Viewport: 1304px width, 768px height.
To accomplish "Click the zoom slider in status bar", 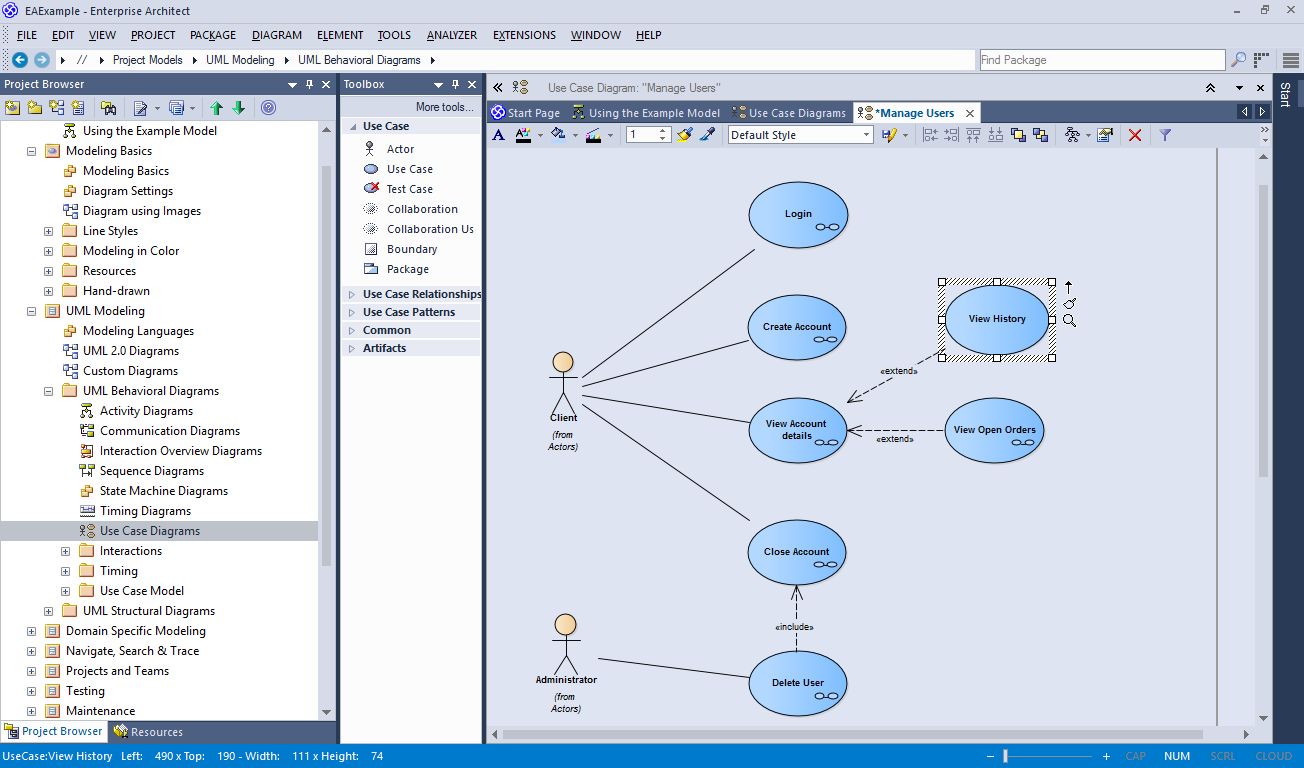I will pos(1007,757).
